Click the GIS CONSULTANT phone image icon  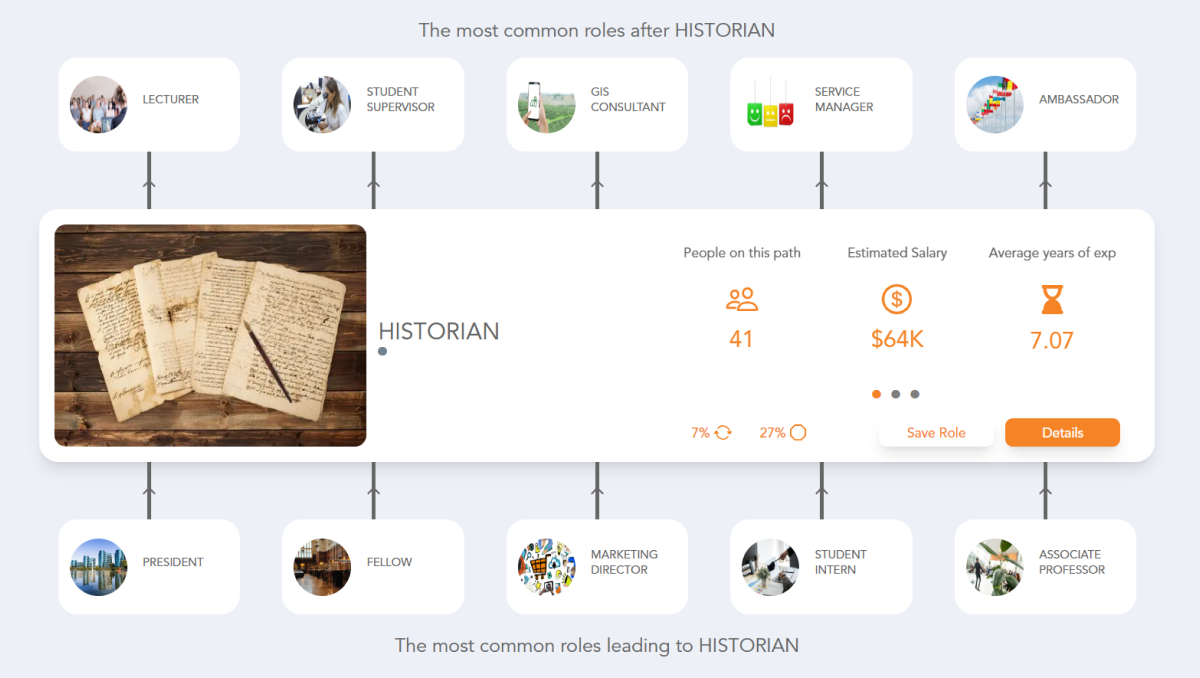click(x=546, y=104)
